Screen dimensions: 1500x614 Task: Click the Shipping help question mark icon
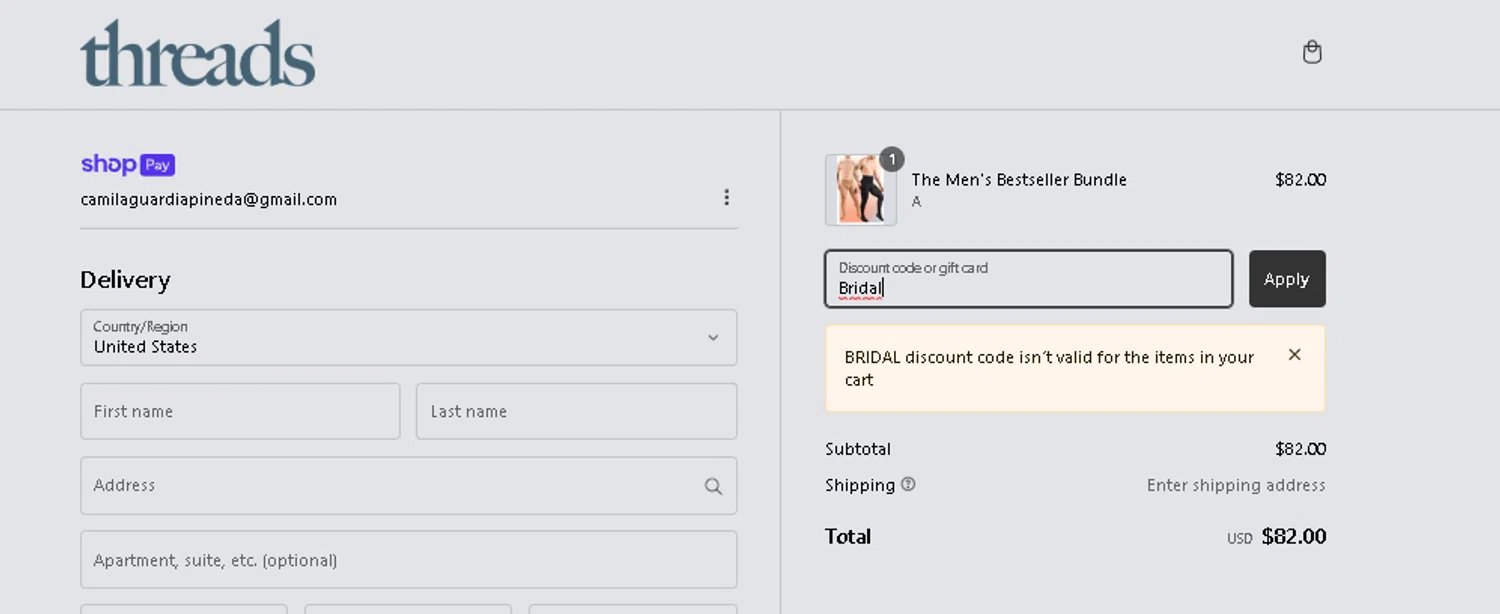tap(908, 484)
